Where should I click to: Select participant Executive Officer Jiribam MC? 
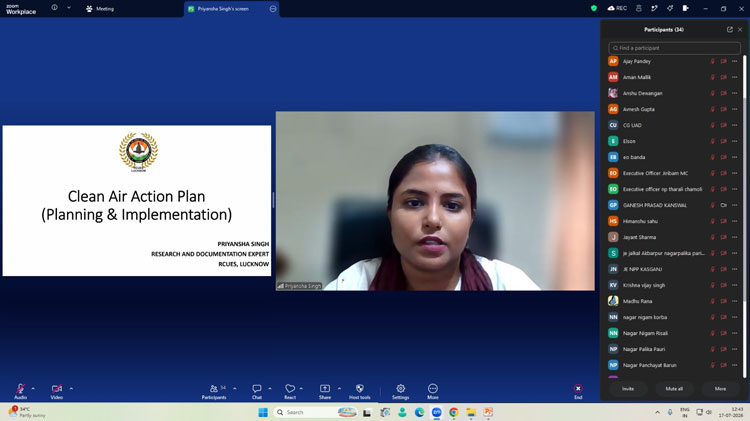pyautogui.click(x=673, y=173)
